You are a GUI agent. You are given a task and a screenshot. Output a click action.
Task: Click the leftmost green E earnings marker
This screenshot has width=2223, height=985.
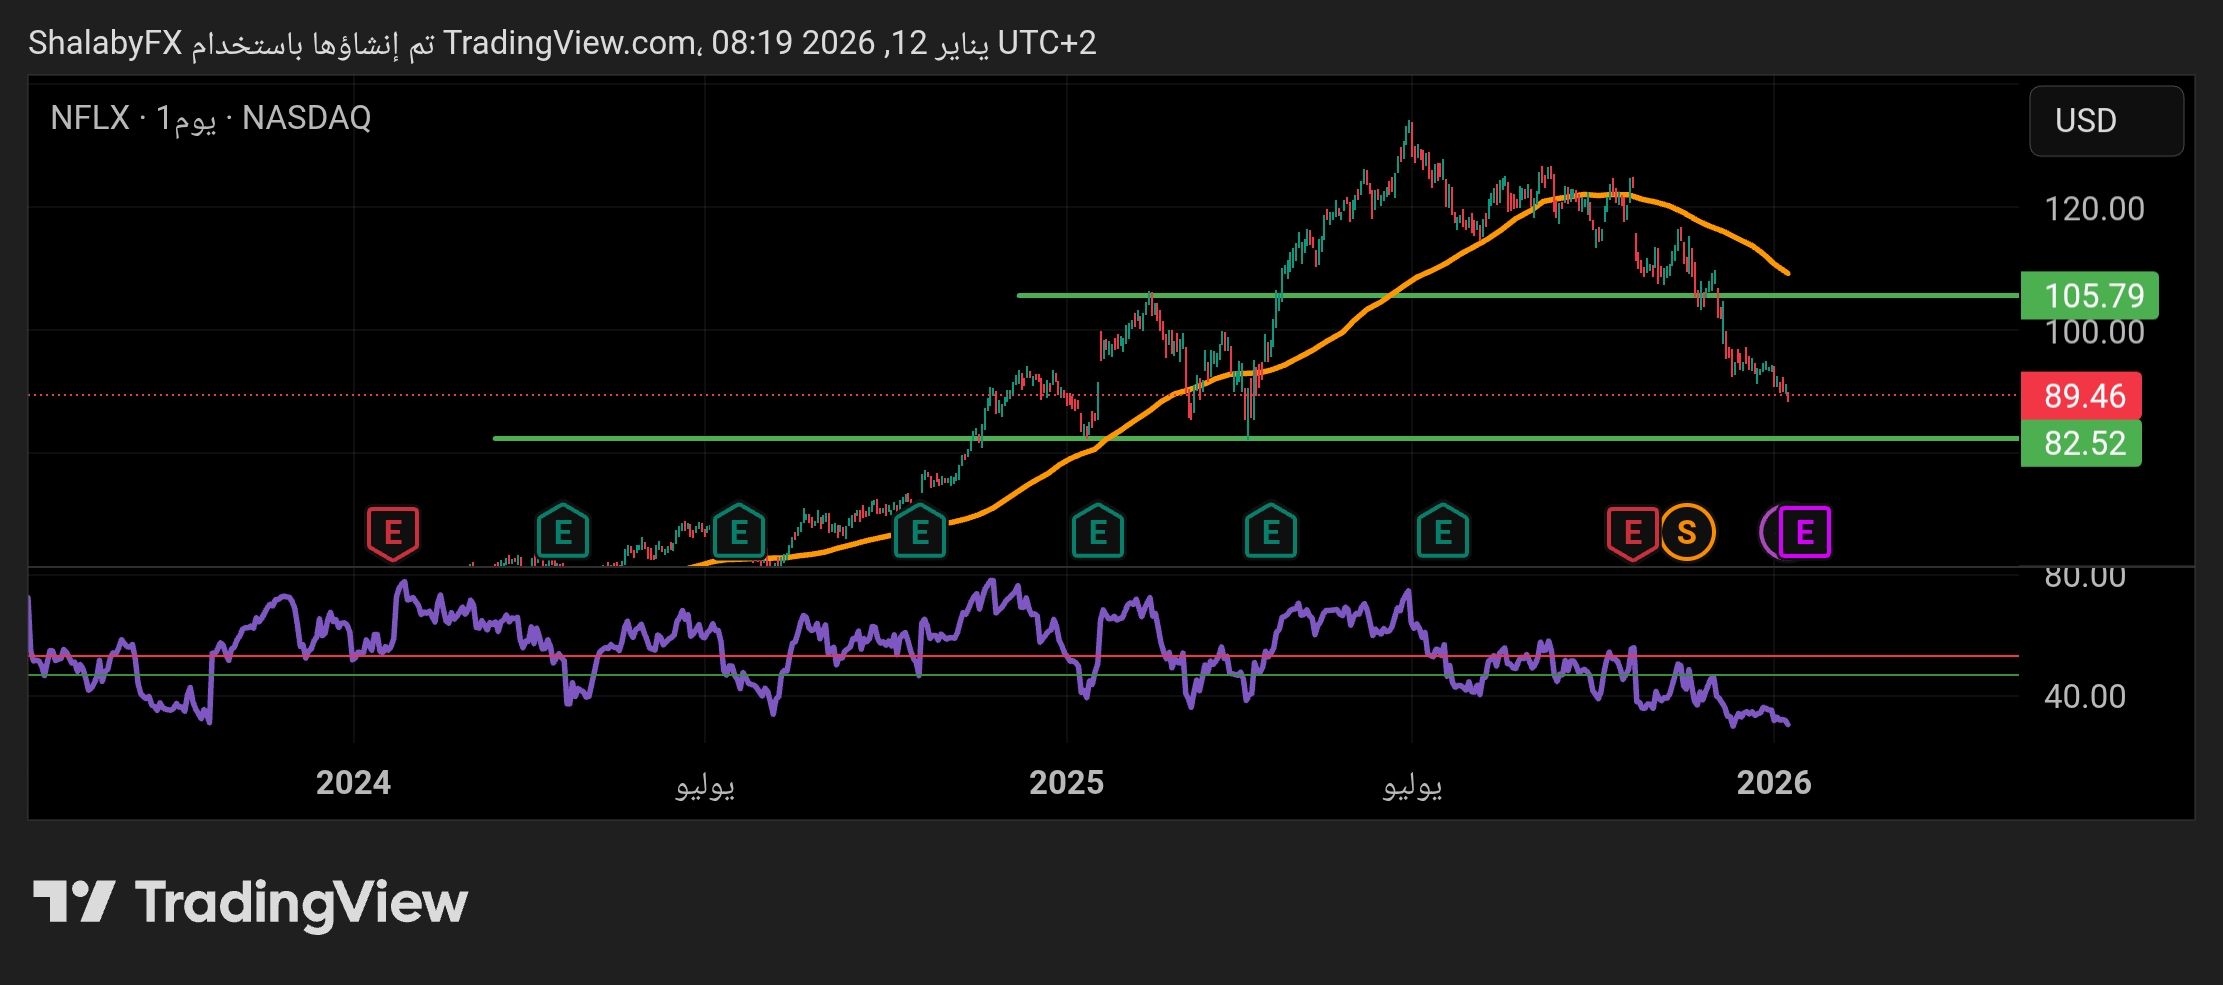pos(563,533)
